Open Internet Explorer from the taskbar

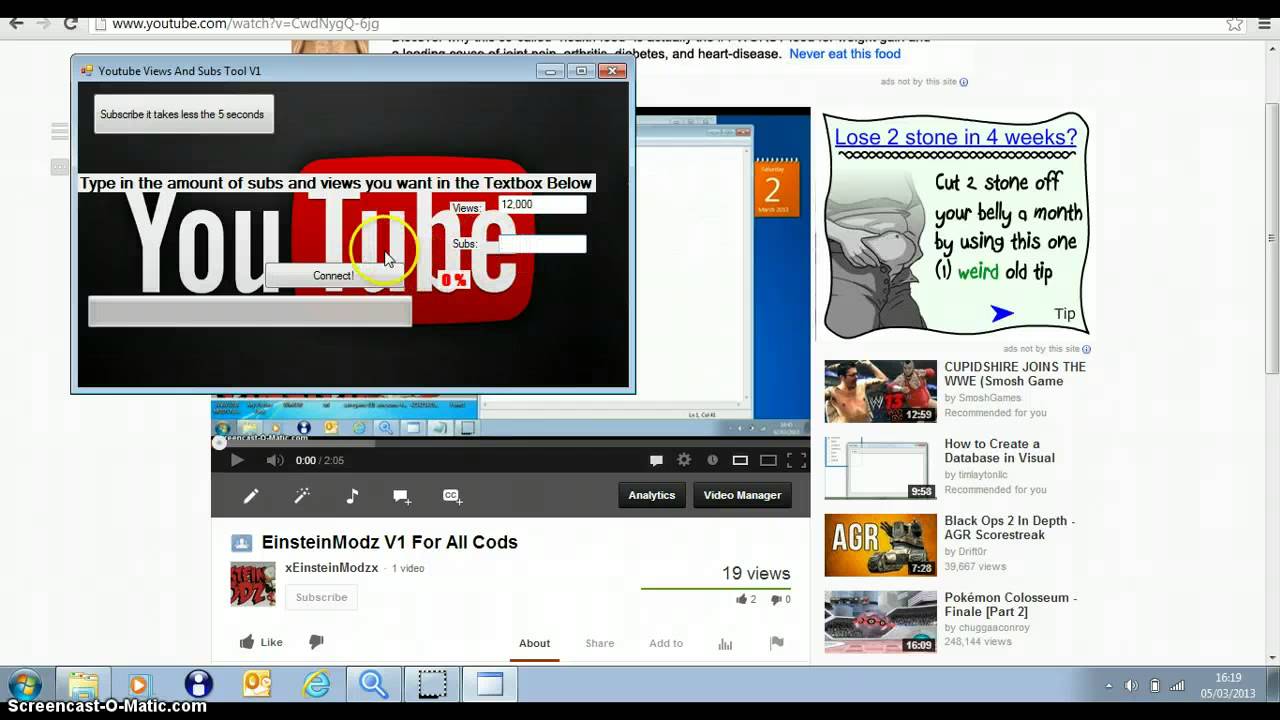(316, 685)
